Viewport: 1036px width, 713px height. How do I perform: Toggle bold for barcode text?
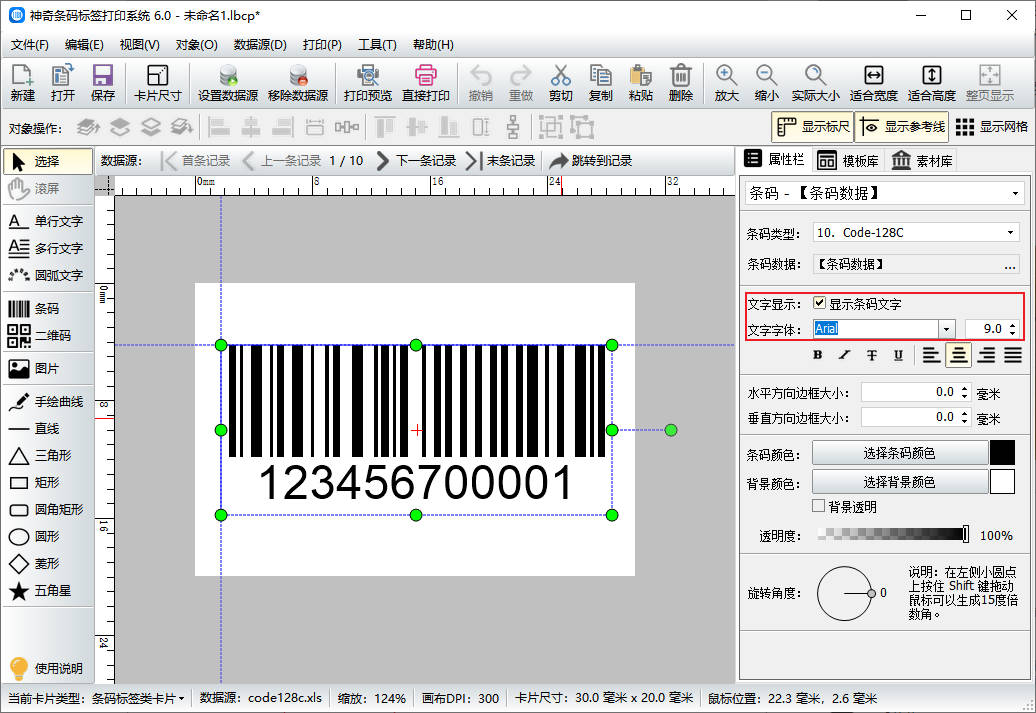tap(817, 355)
